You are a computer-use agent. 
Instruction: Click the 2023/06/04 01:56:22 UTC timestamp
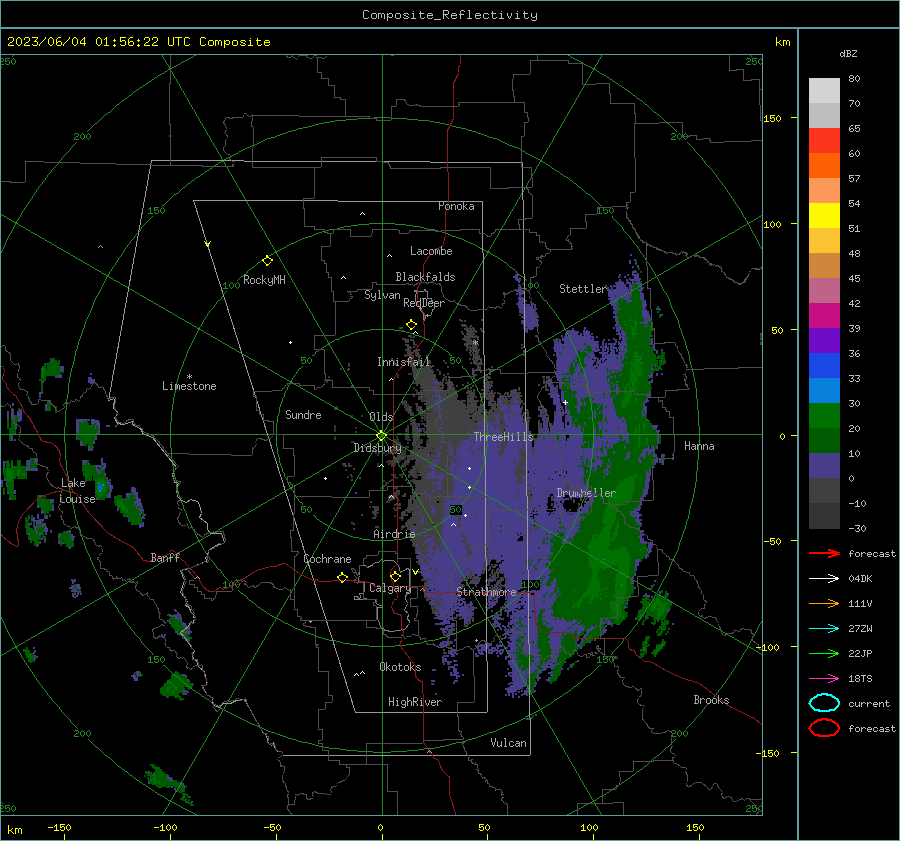click(x=98, y=42)
